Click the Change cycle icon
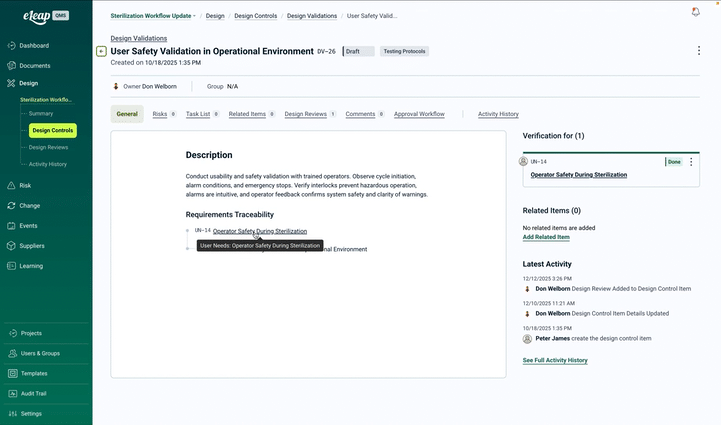The width and height of the screenshot is (721, 425). (x=11, y=206)
